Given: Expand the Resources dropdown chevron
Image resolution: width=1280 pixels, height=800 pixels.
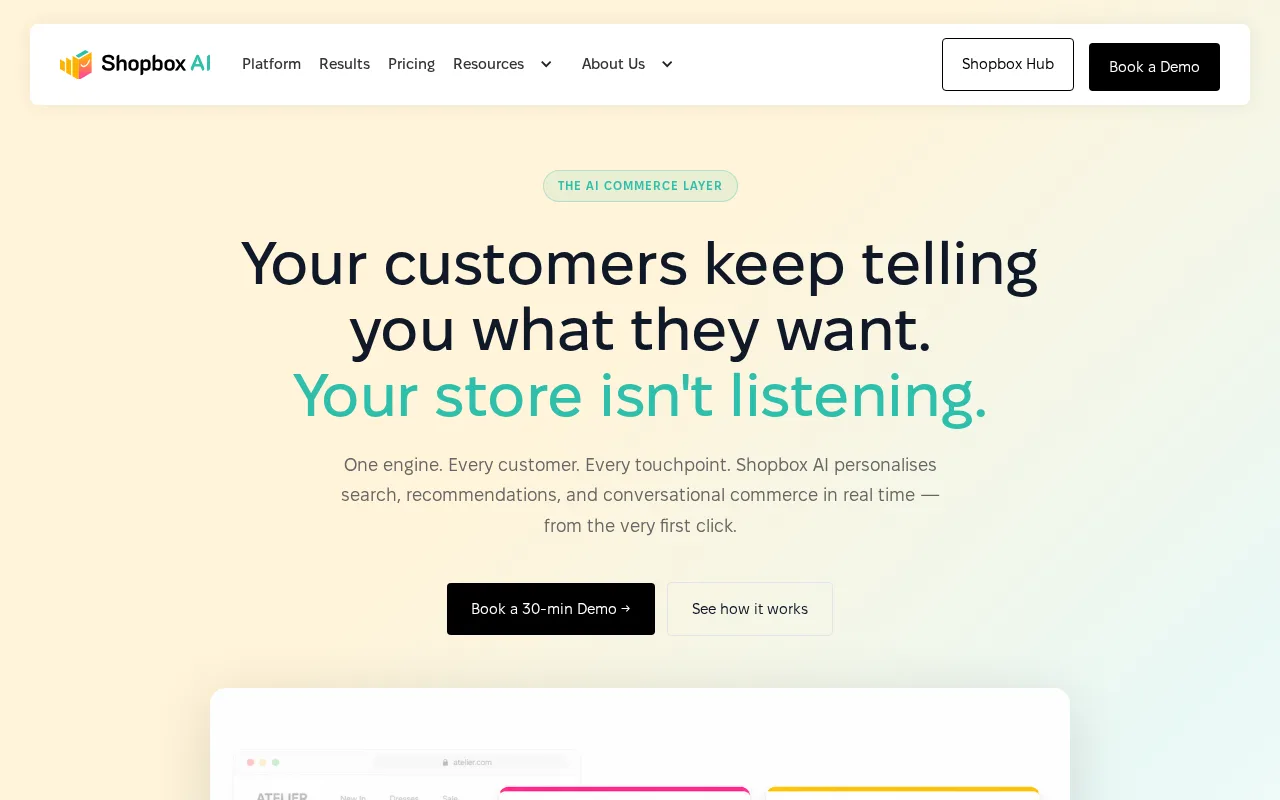Looking at the screenshot, I should tap(546, 64).
